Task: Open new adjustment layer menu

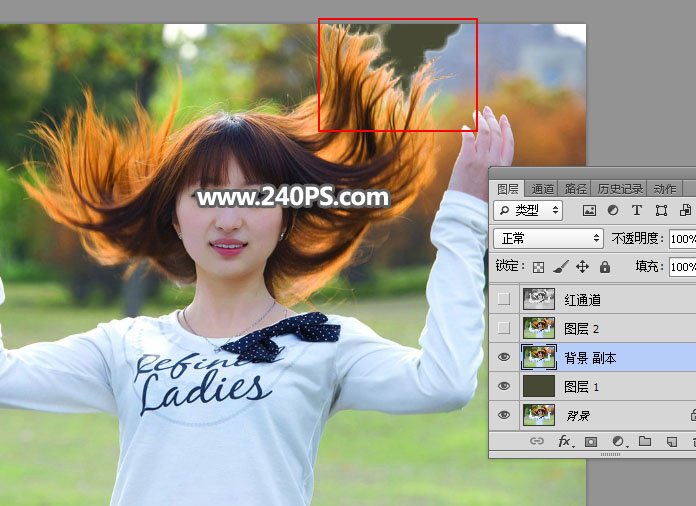Action: coord(617,441)
